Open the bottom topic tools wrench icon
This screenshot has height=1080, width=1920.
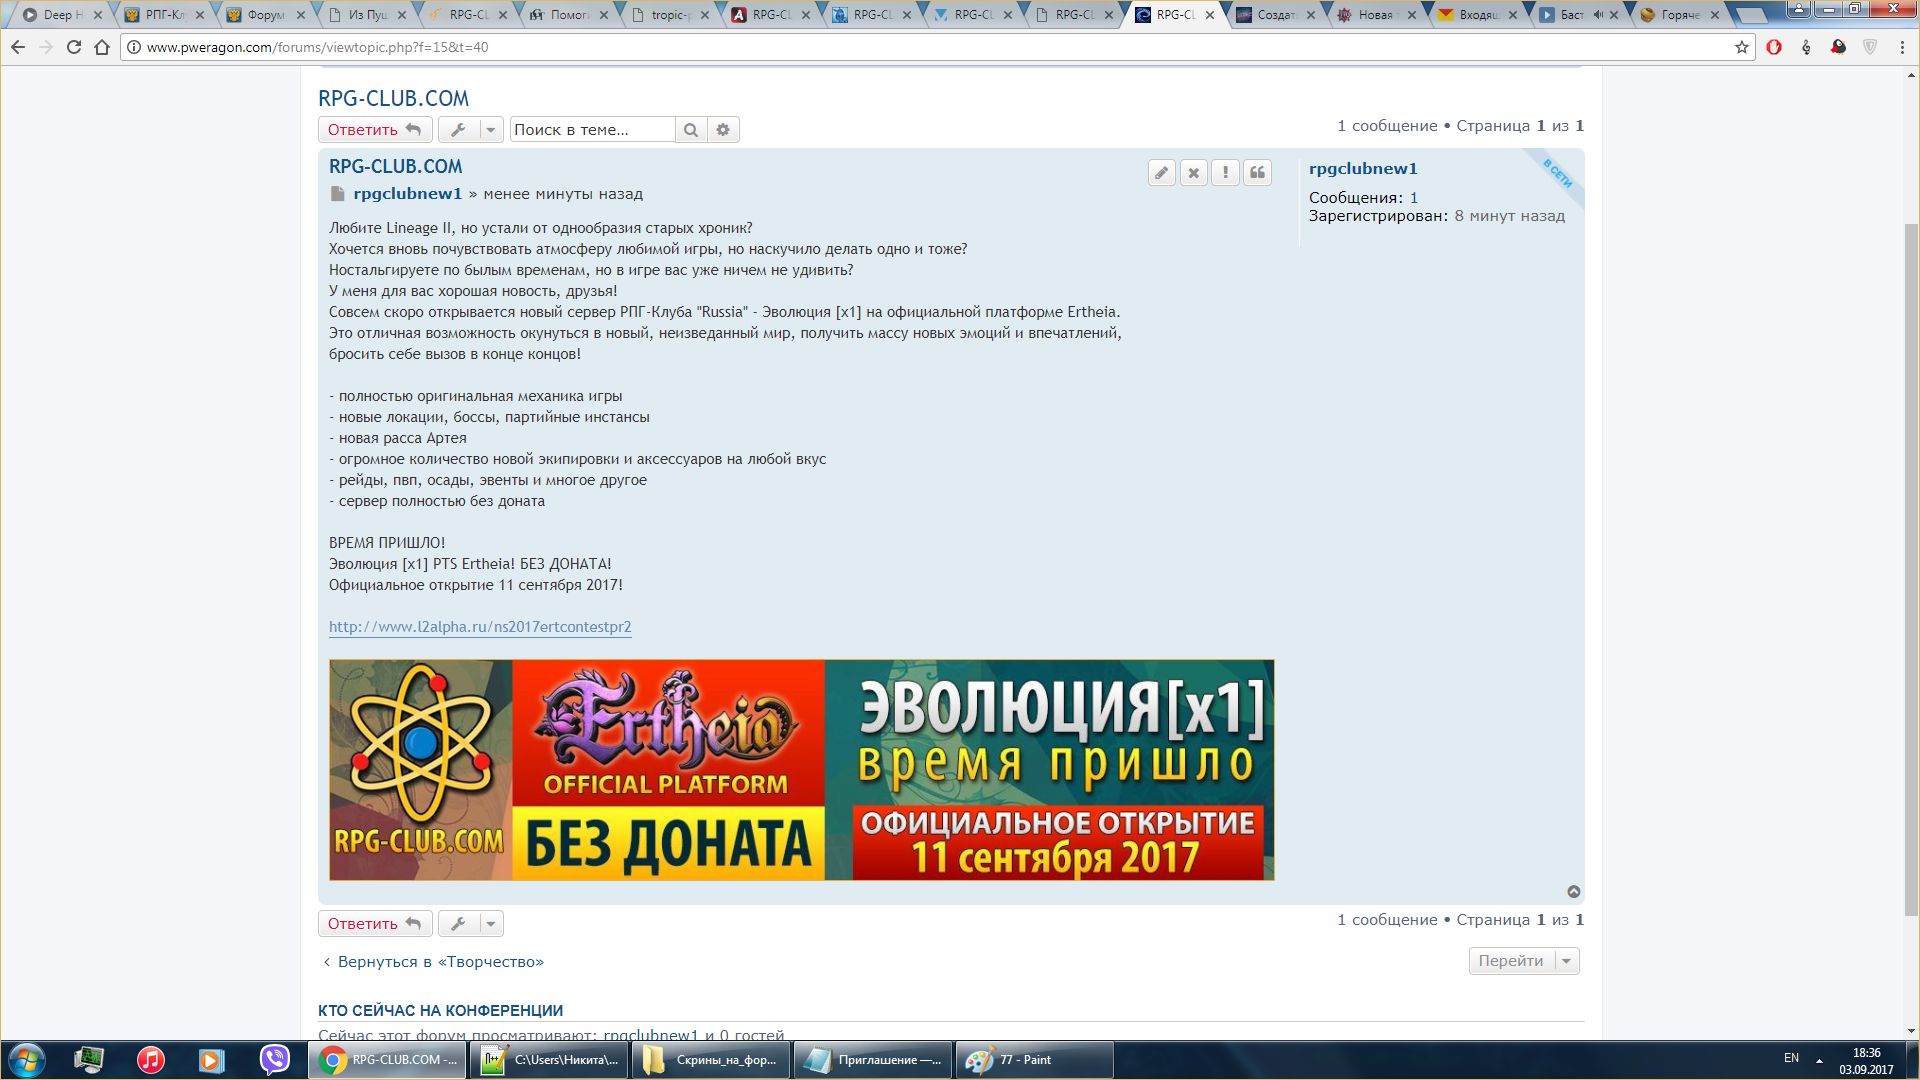tap(458, 924)
